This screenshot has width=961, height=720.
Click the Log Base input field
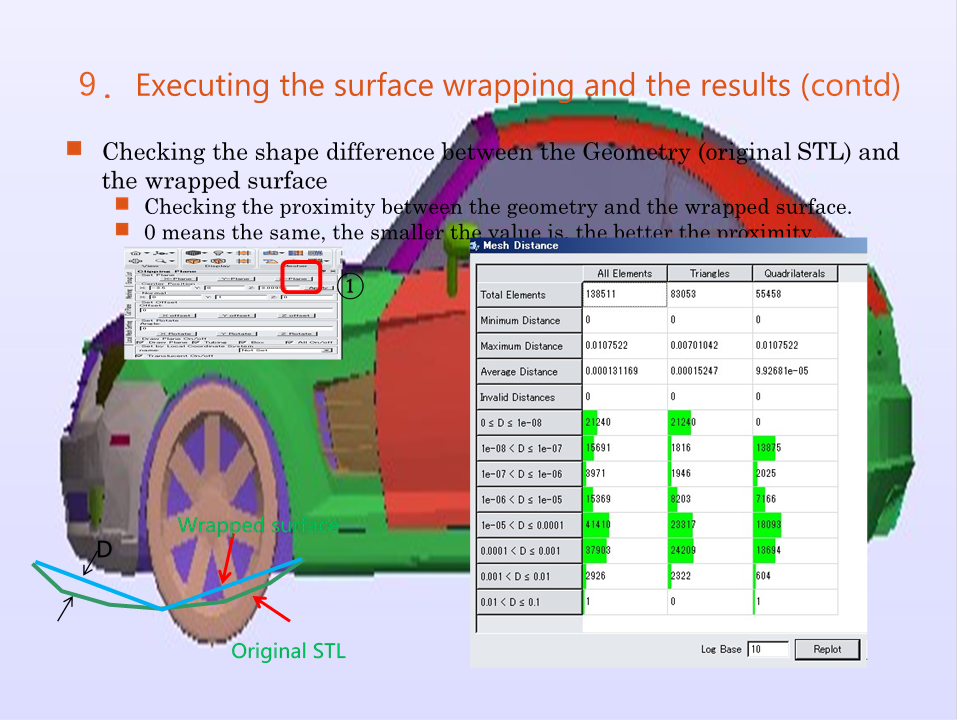coord(767,649)
